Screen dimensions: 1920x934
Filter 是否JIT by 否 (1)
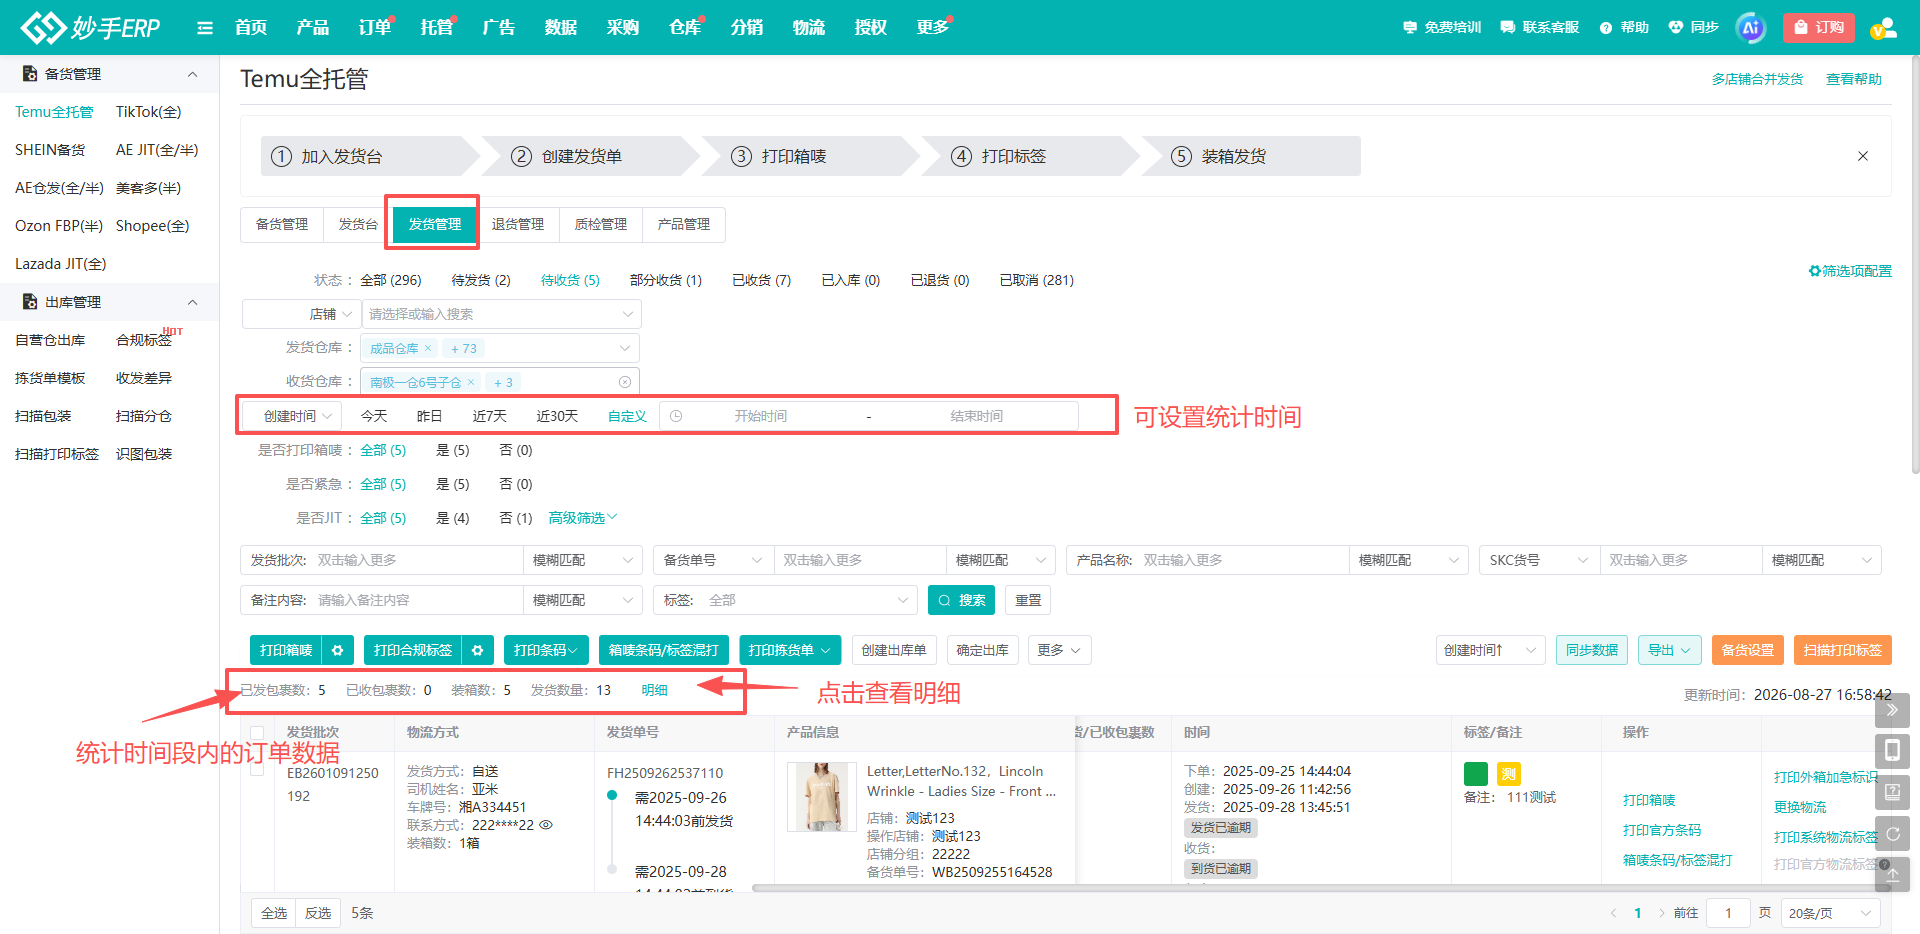515,518
